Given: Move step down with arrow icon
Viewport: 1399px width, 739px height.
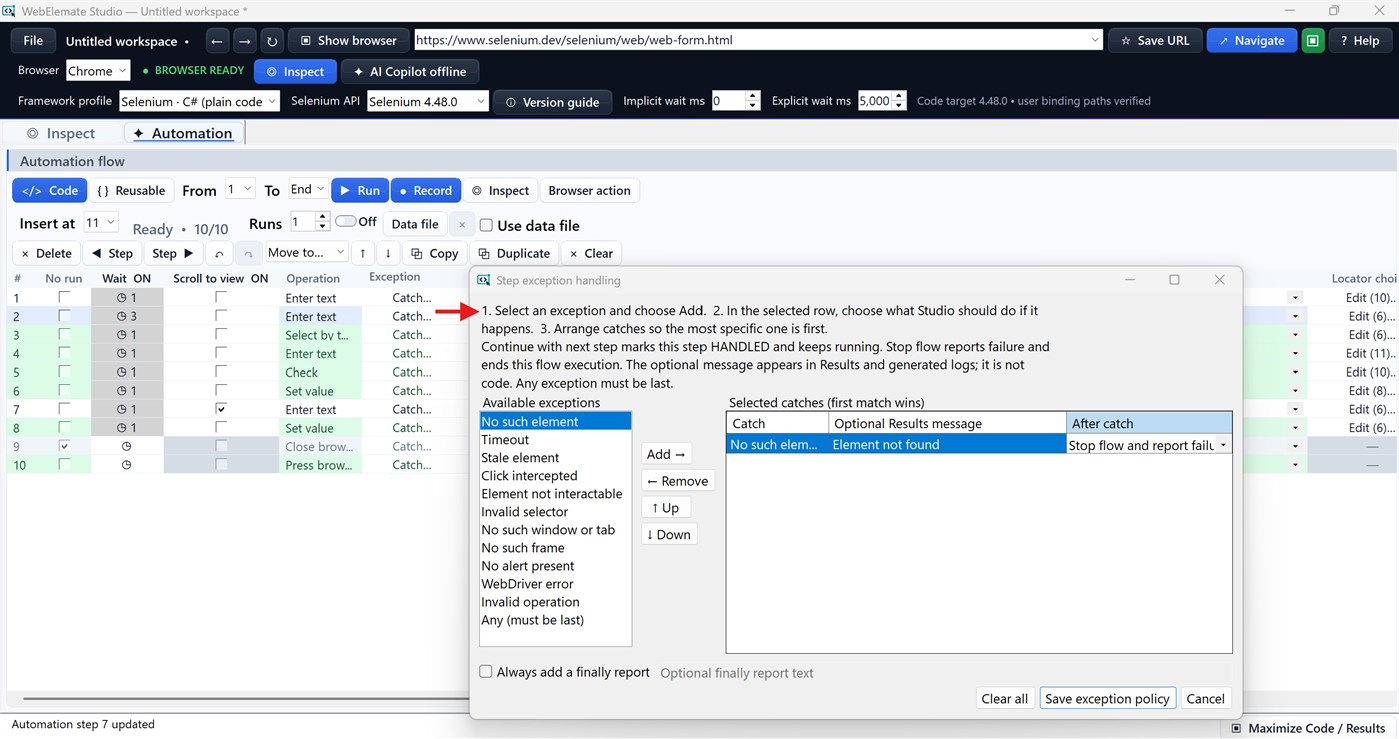Looking at the screenshot, I should (x=388, y=254).
